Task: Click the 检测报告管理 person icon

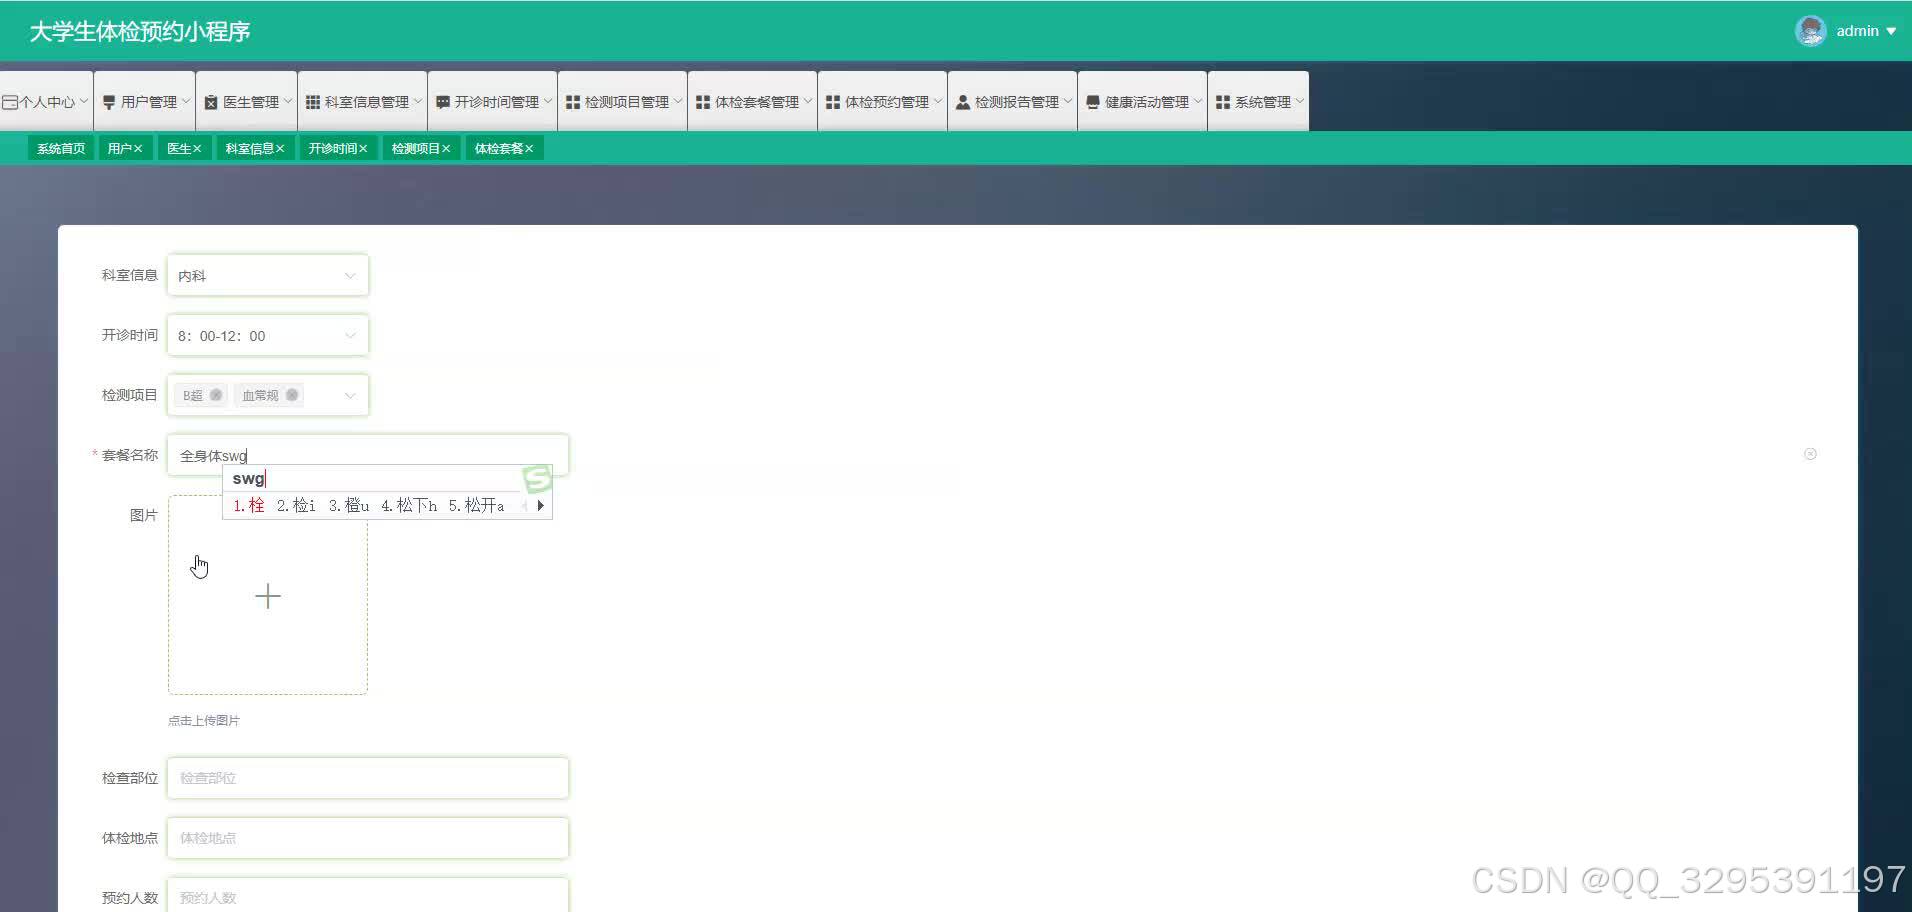Action: pyautogui.click(x=963, y=102)
